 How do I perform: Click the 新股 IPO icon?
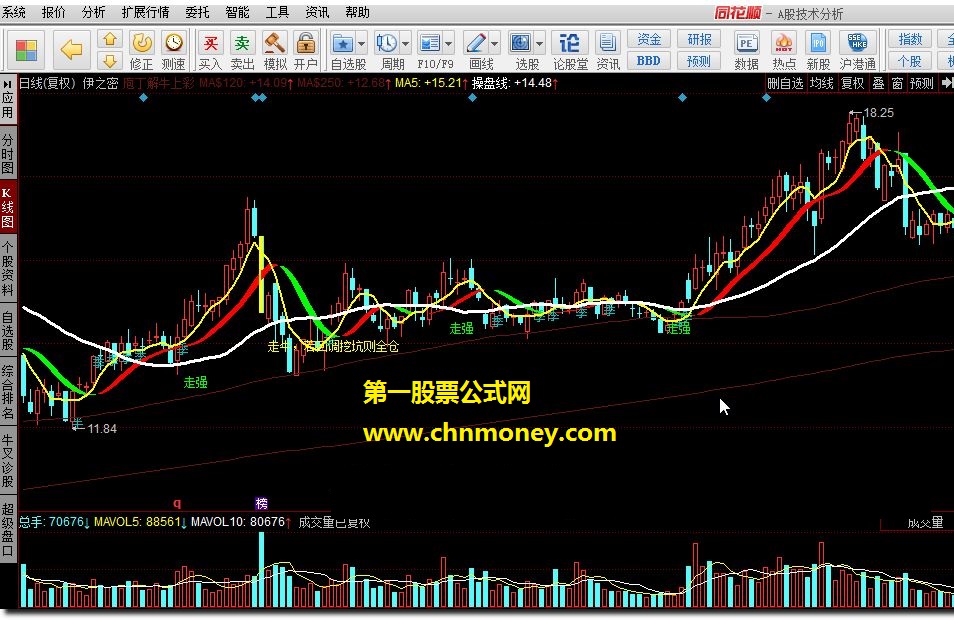pos(818,50)
